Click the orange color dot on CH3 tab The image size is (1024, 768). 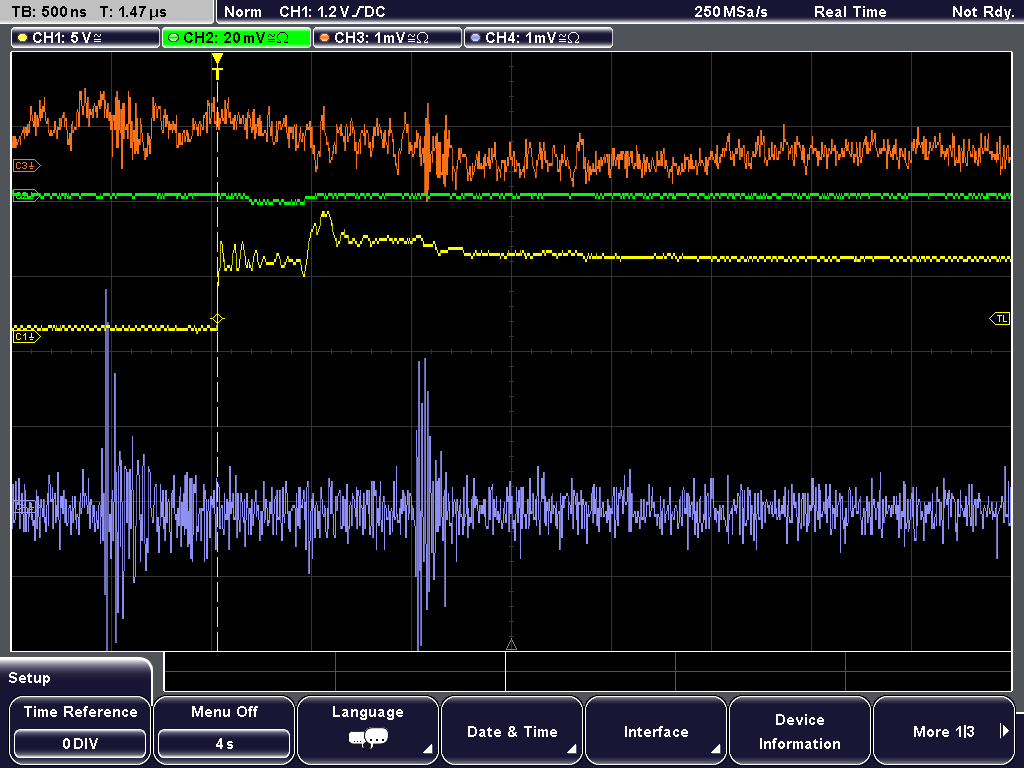point(325,38)
